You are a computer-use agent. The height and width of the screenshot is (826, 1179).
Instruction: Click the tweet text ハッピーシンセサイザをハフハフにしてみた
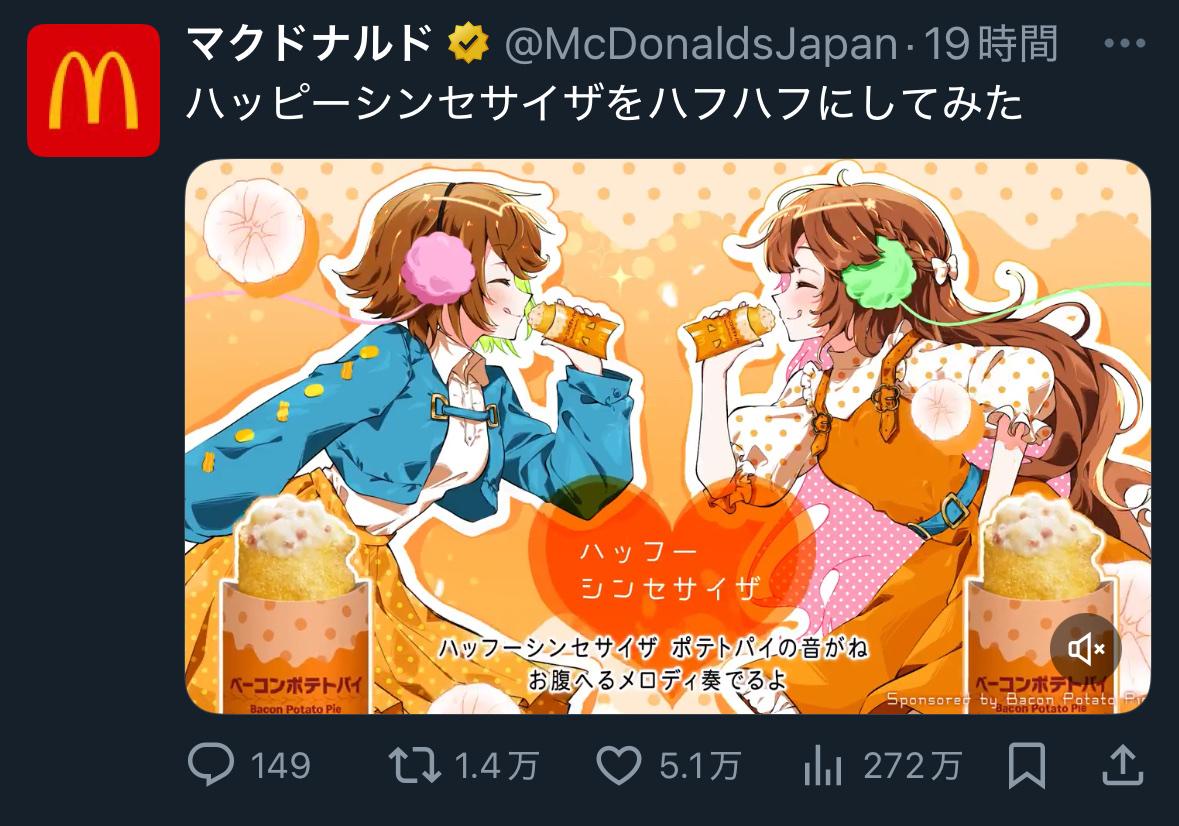pyautogui.click(x=605, y=103)
